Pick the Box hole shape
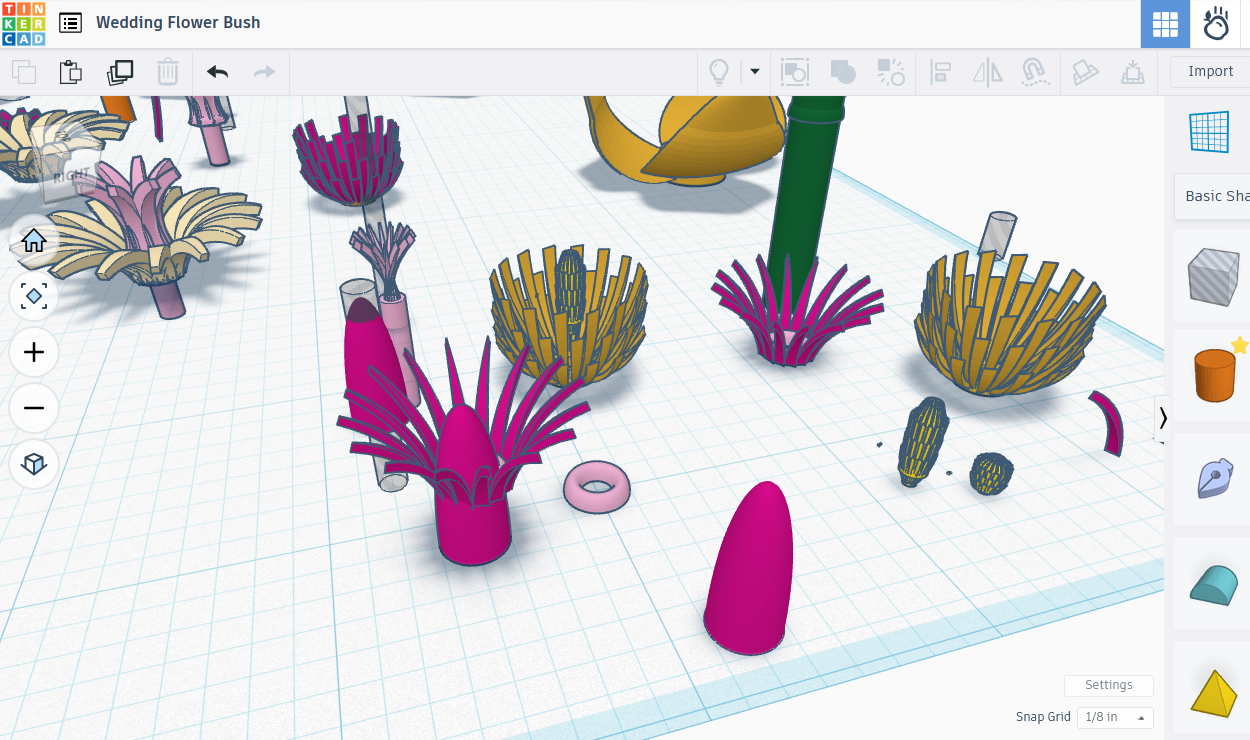Image resolution: width=1250 pixels, height=740 pixels. coord(1213,277)
